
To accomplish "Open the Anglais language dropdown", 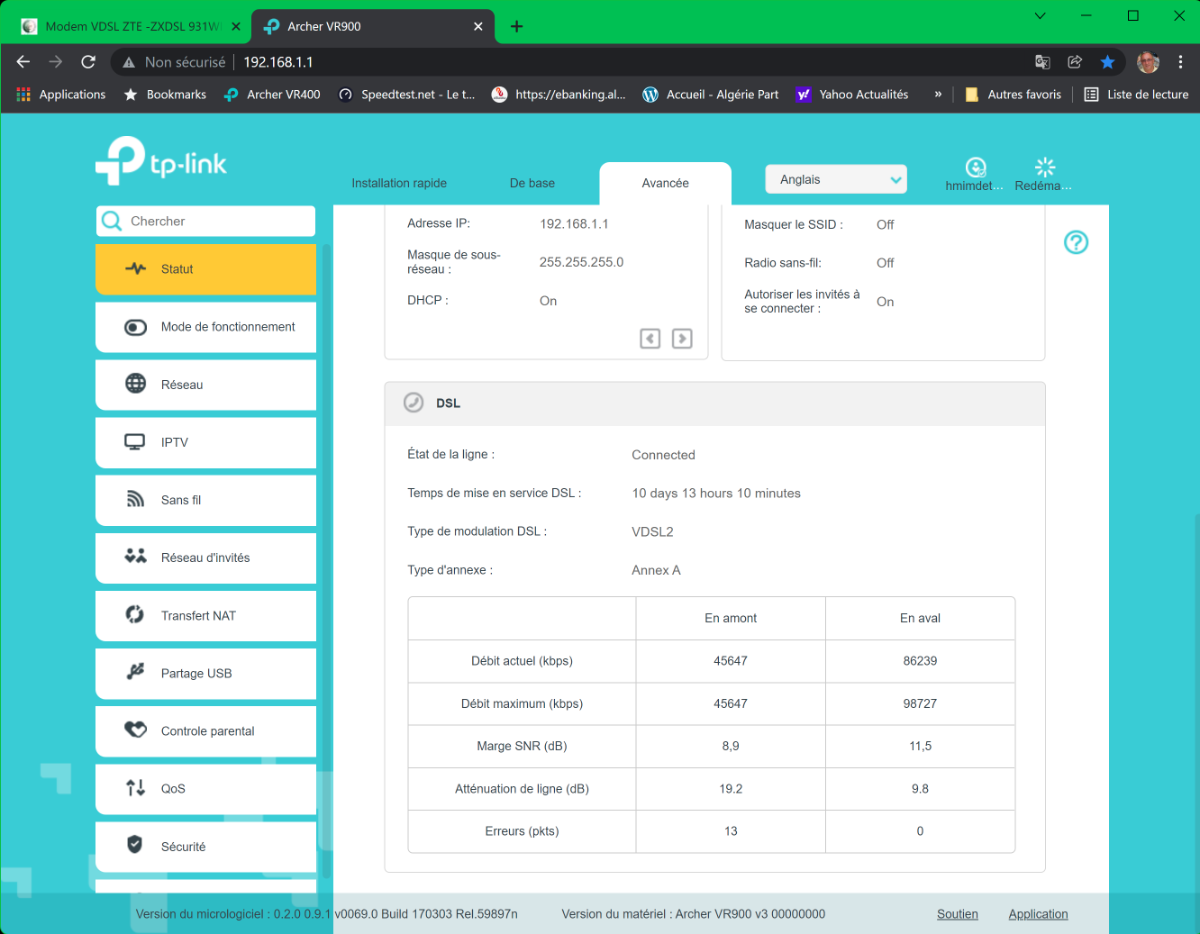I will point(835,180).
